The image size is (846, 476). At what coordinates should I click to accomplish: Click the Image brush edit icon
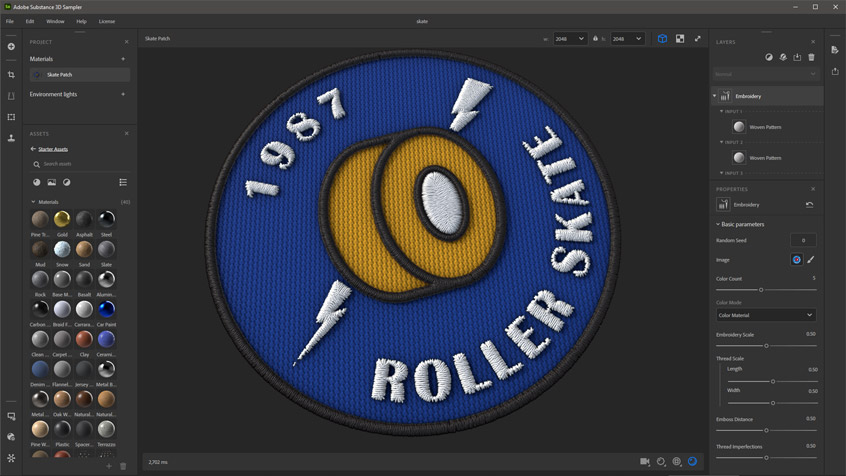pyautogui.click(x=811, y=260)
